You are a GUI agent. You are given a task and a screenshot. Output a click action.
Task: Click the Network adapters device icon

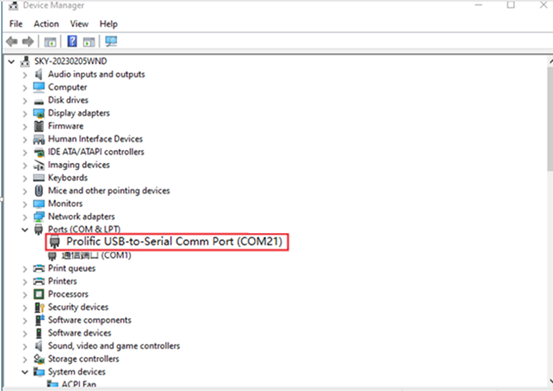tap(39, 216)
